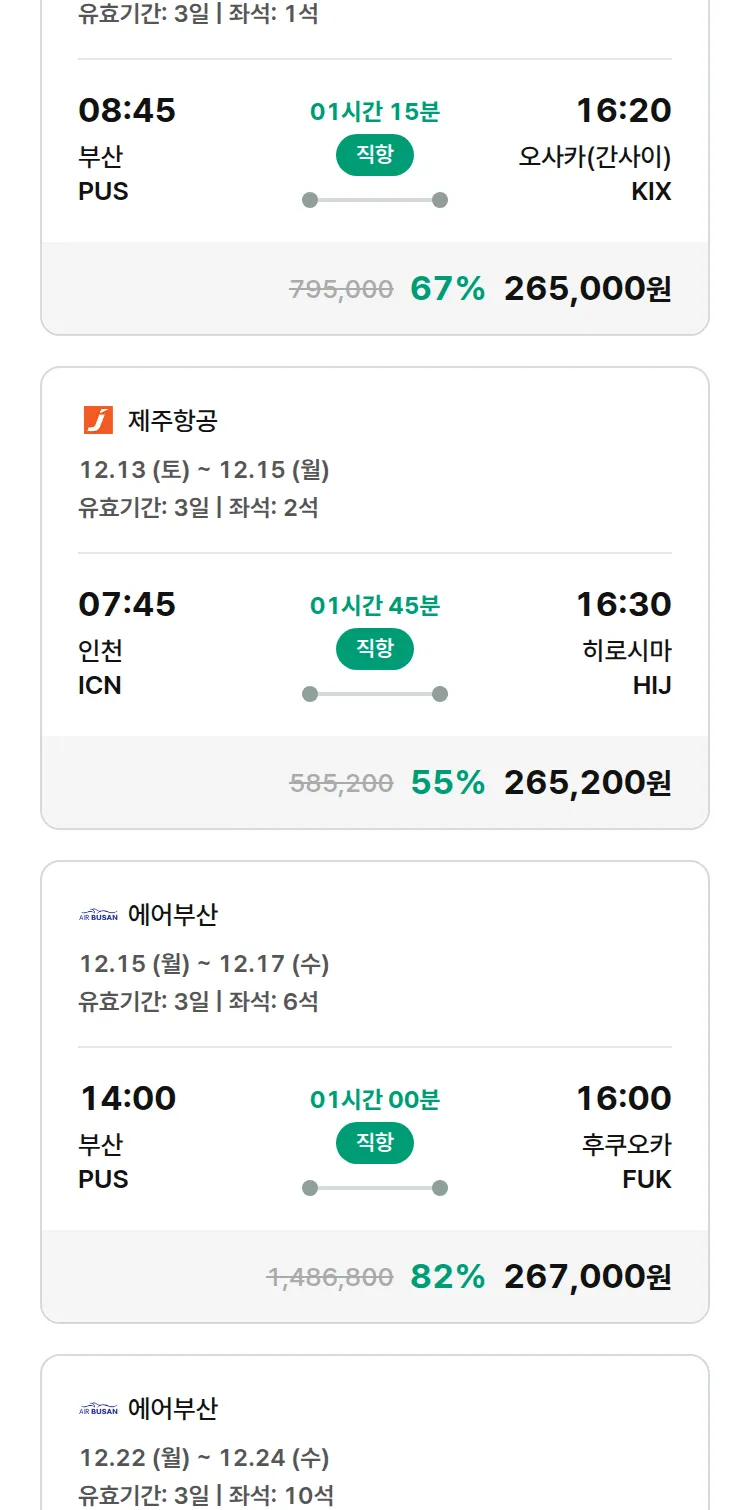Click the 12.13 (토) ~ 12.15 (월) date range
This screenshot has width=750, height=1510.
(x=204, y=469)
